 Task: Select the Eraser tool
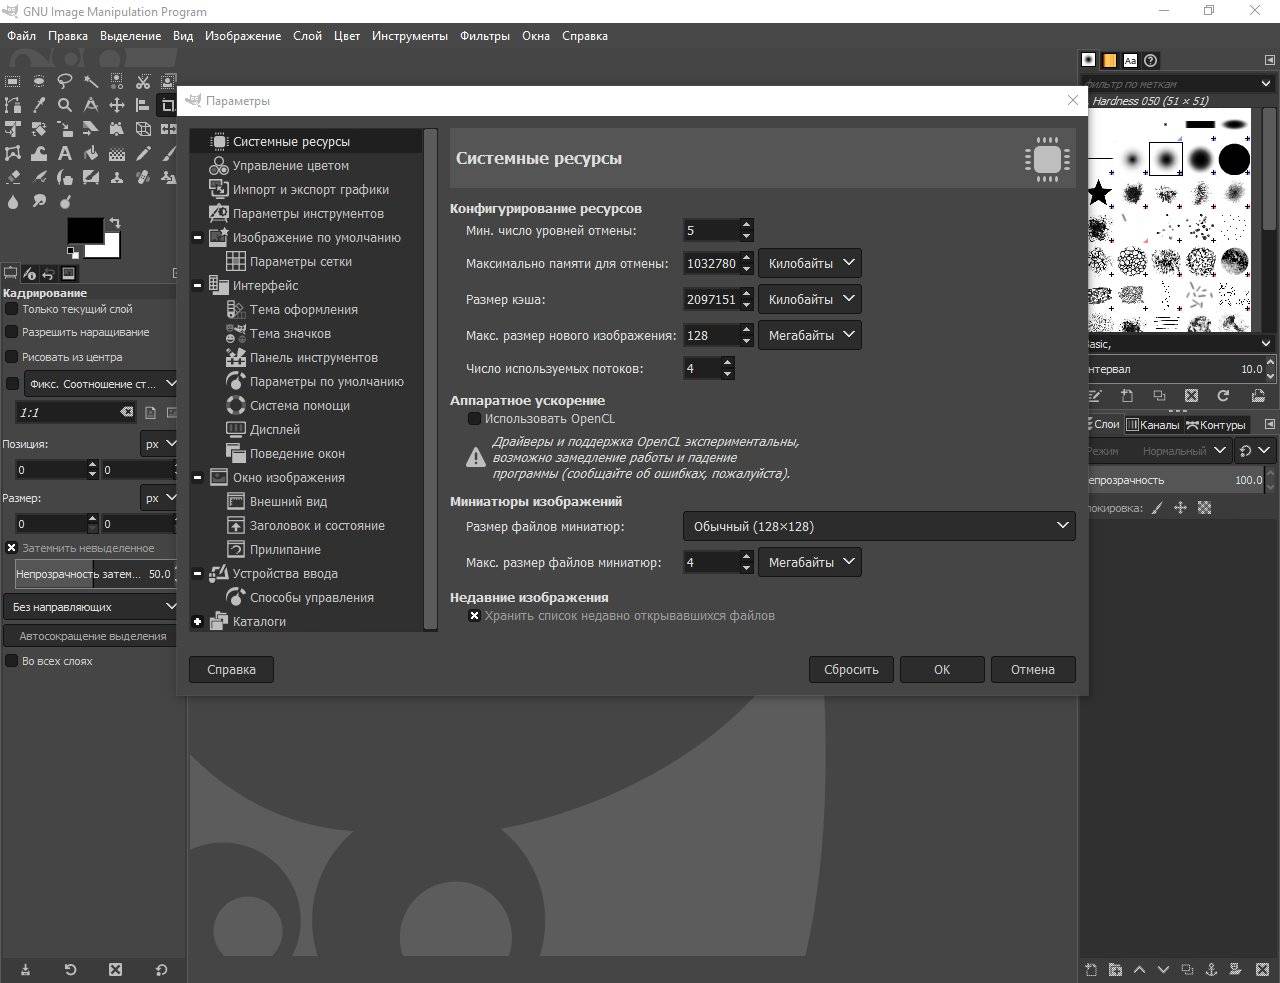[12, 177]
